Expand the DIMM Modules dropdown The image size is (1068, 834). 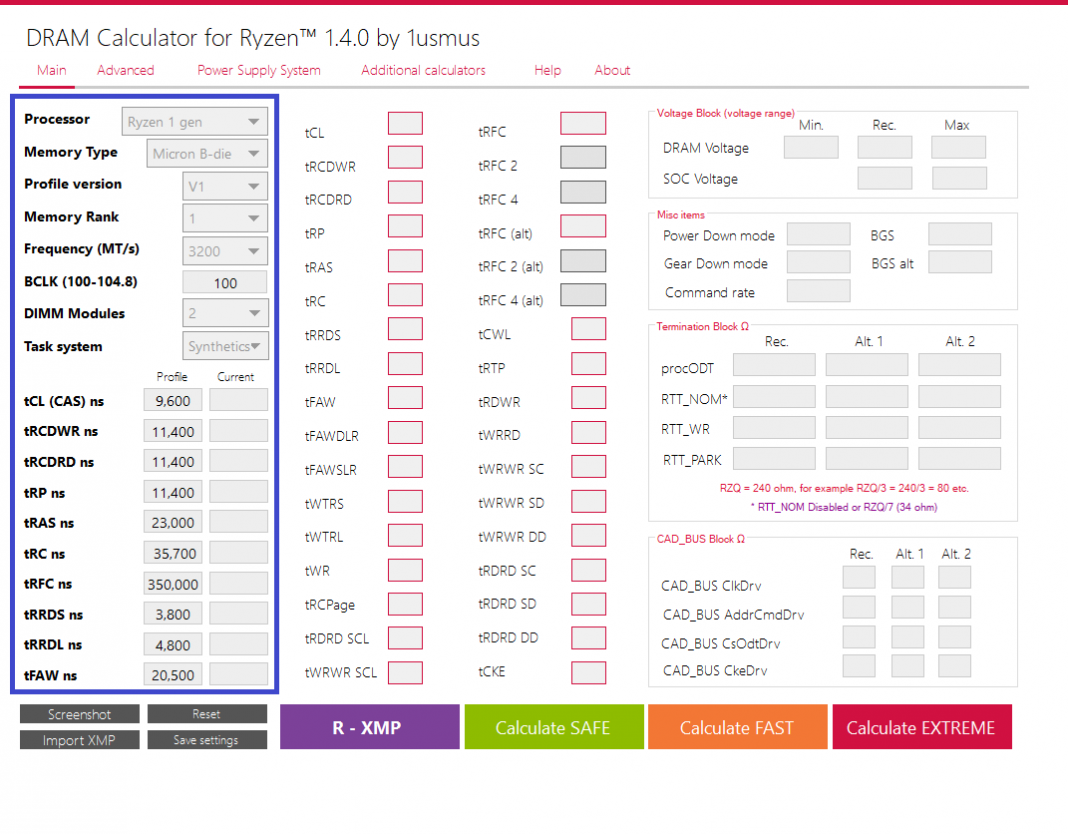(225, 313)
